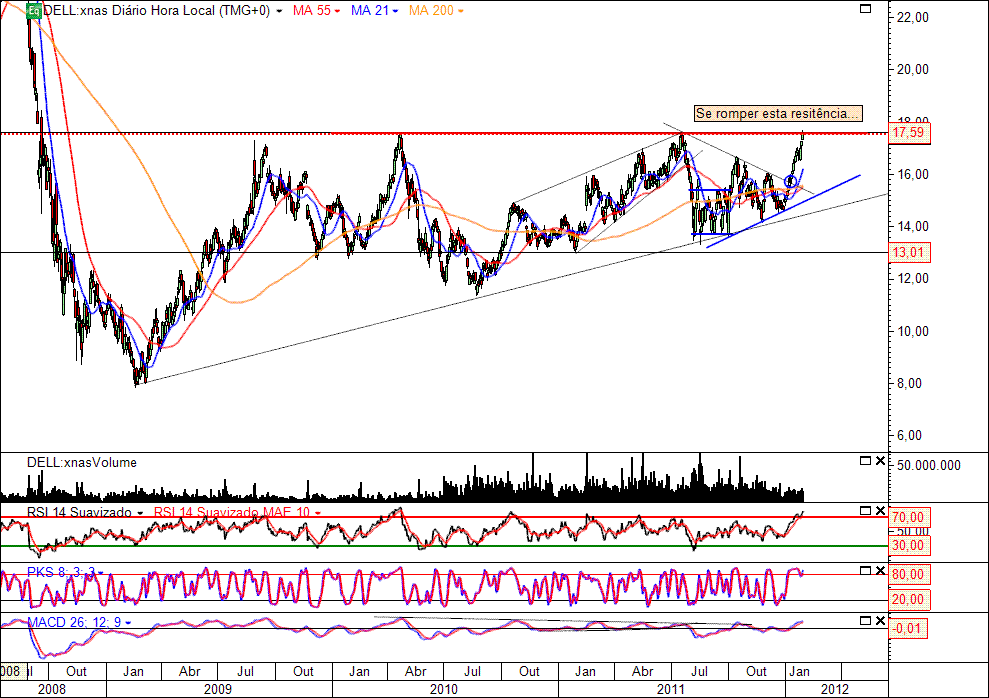The height and width of the screenshot is (698, 989).
Task: Click the RSI 30,00 level label
Action: [x=908, y=545]
